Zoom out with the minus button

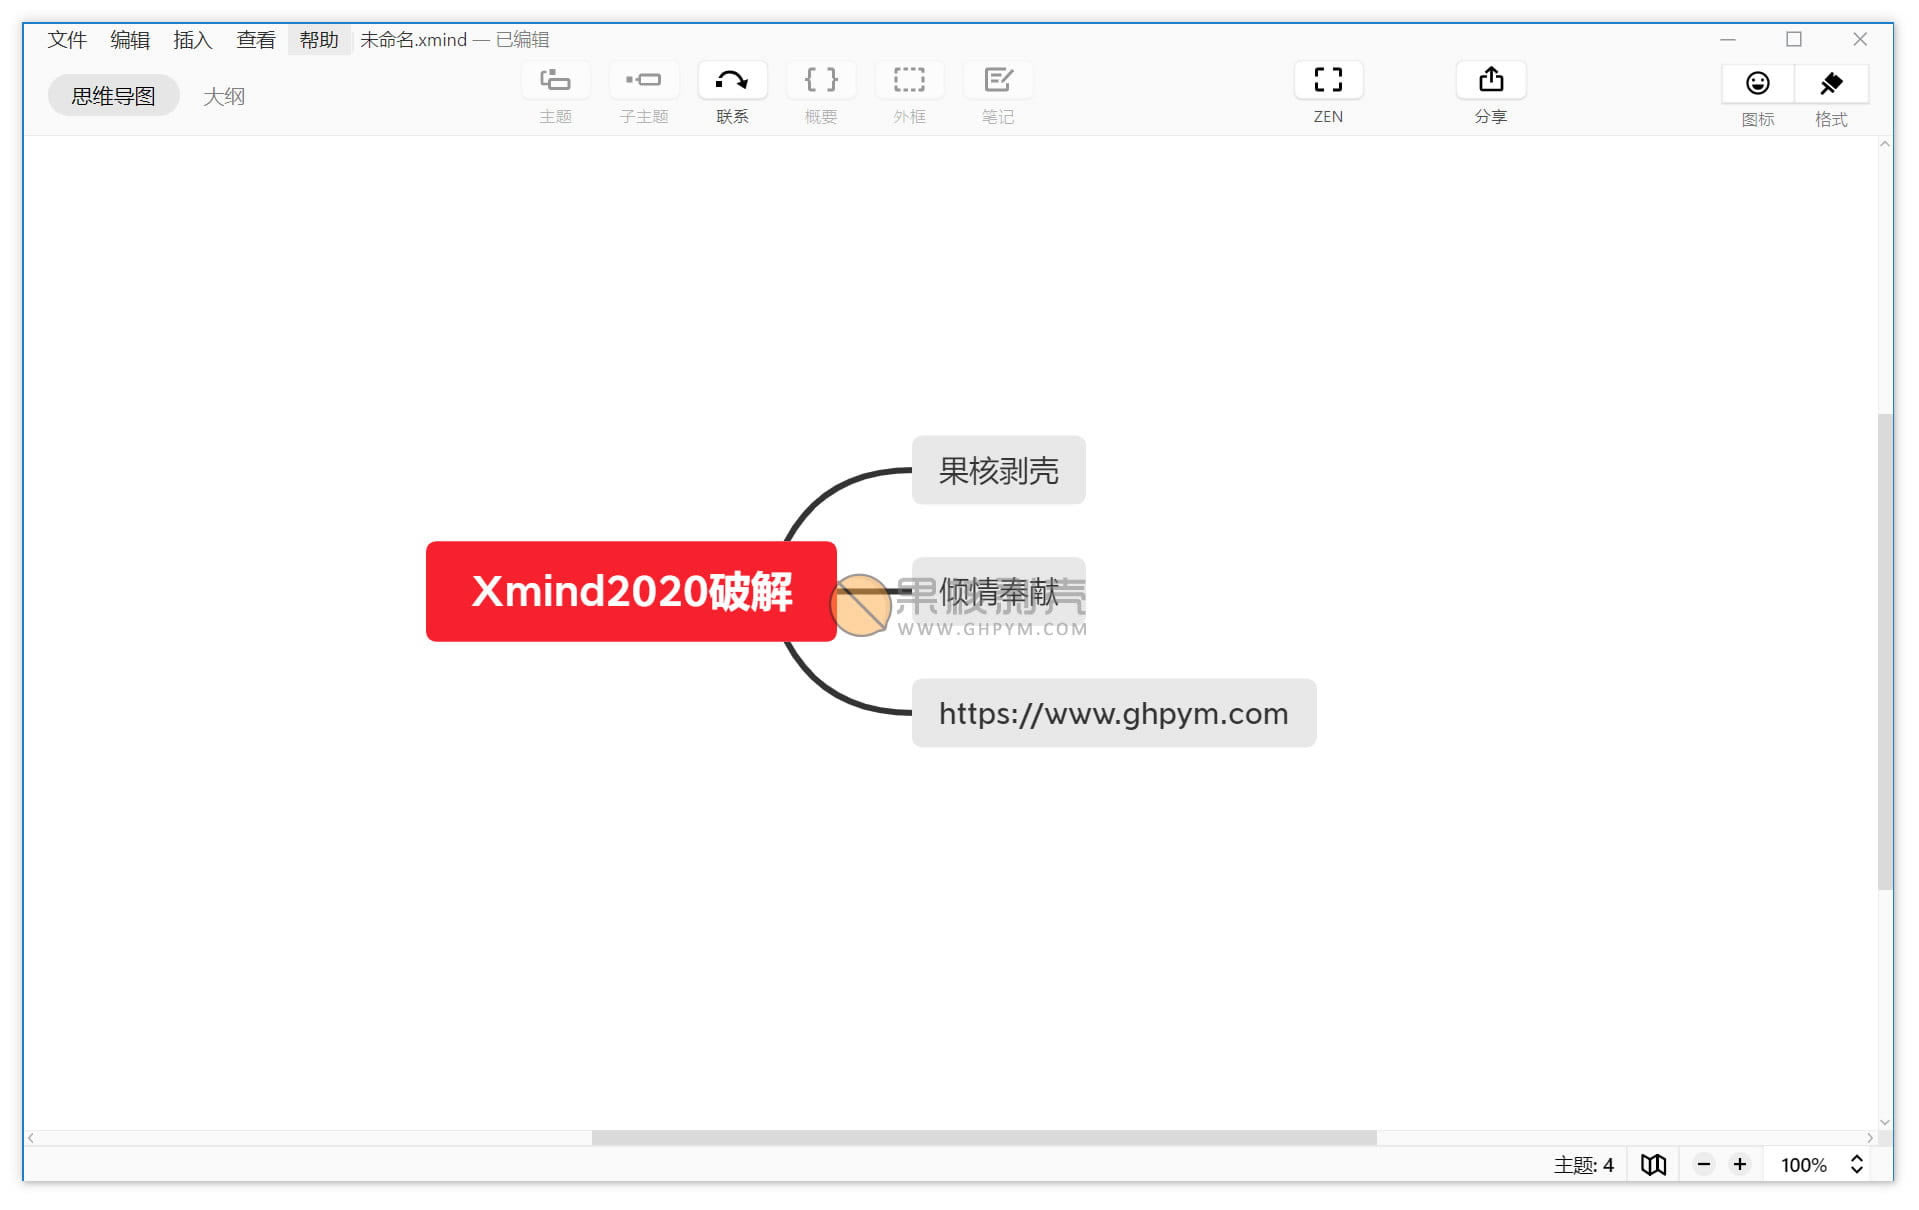pyautogui.click(x=1704, y=1164)
